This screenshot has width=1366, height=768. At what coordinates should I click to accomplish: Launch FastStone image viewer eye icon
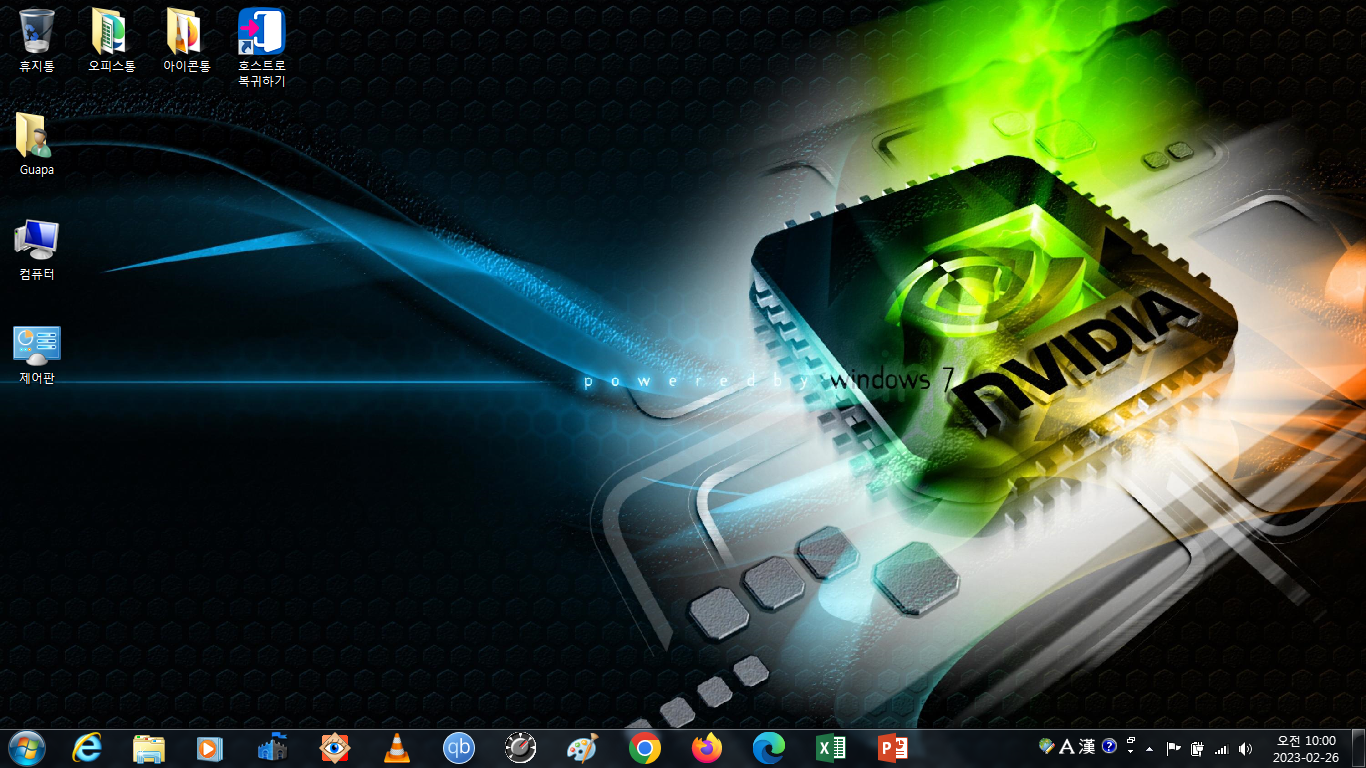(x=335, y=747)
